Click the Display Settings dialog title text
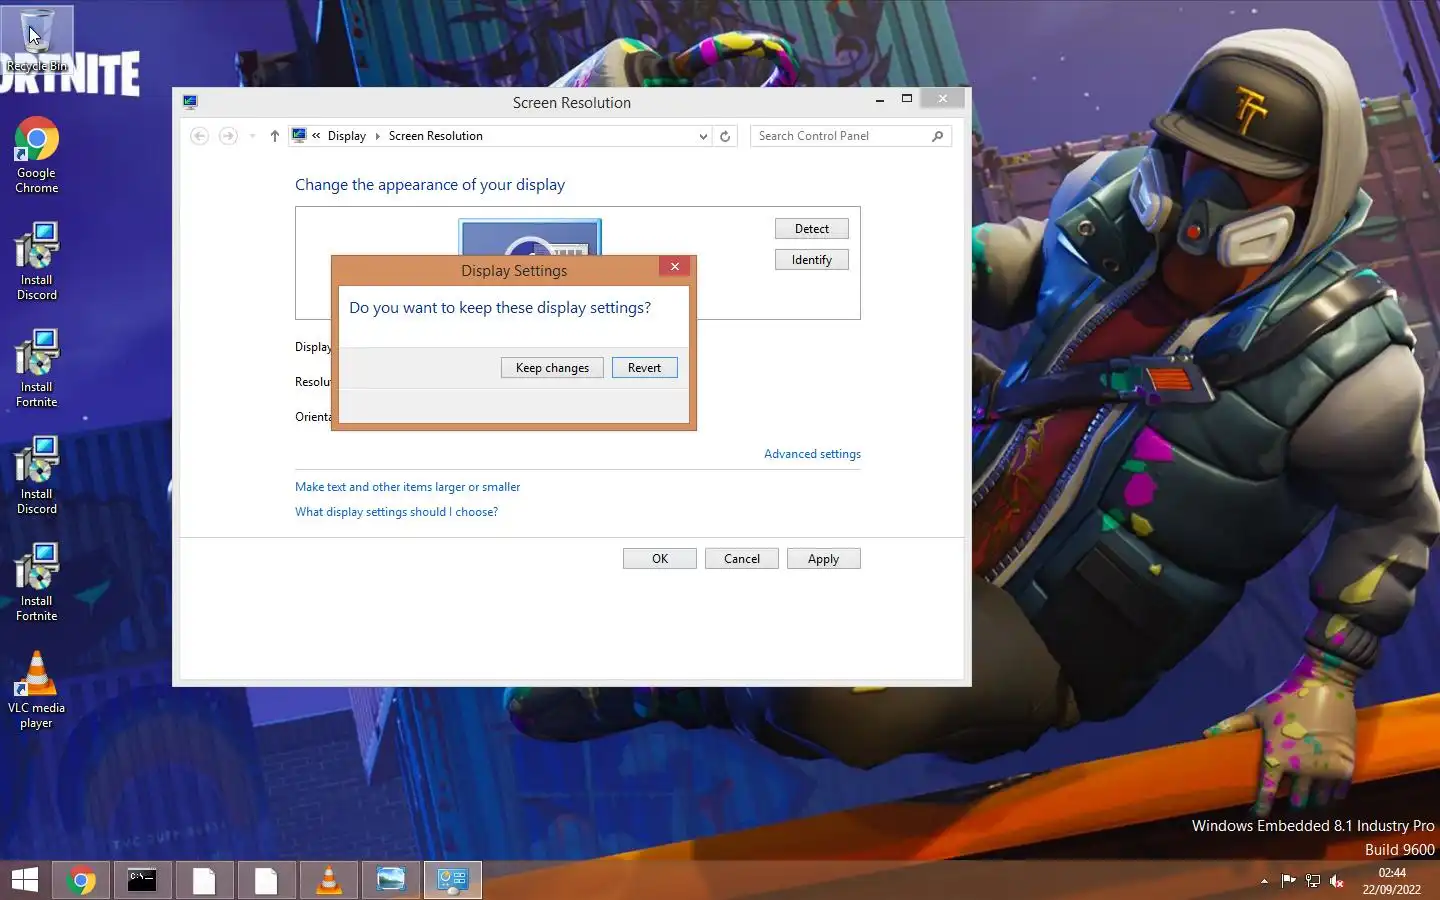 point(514,271)
